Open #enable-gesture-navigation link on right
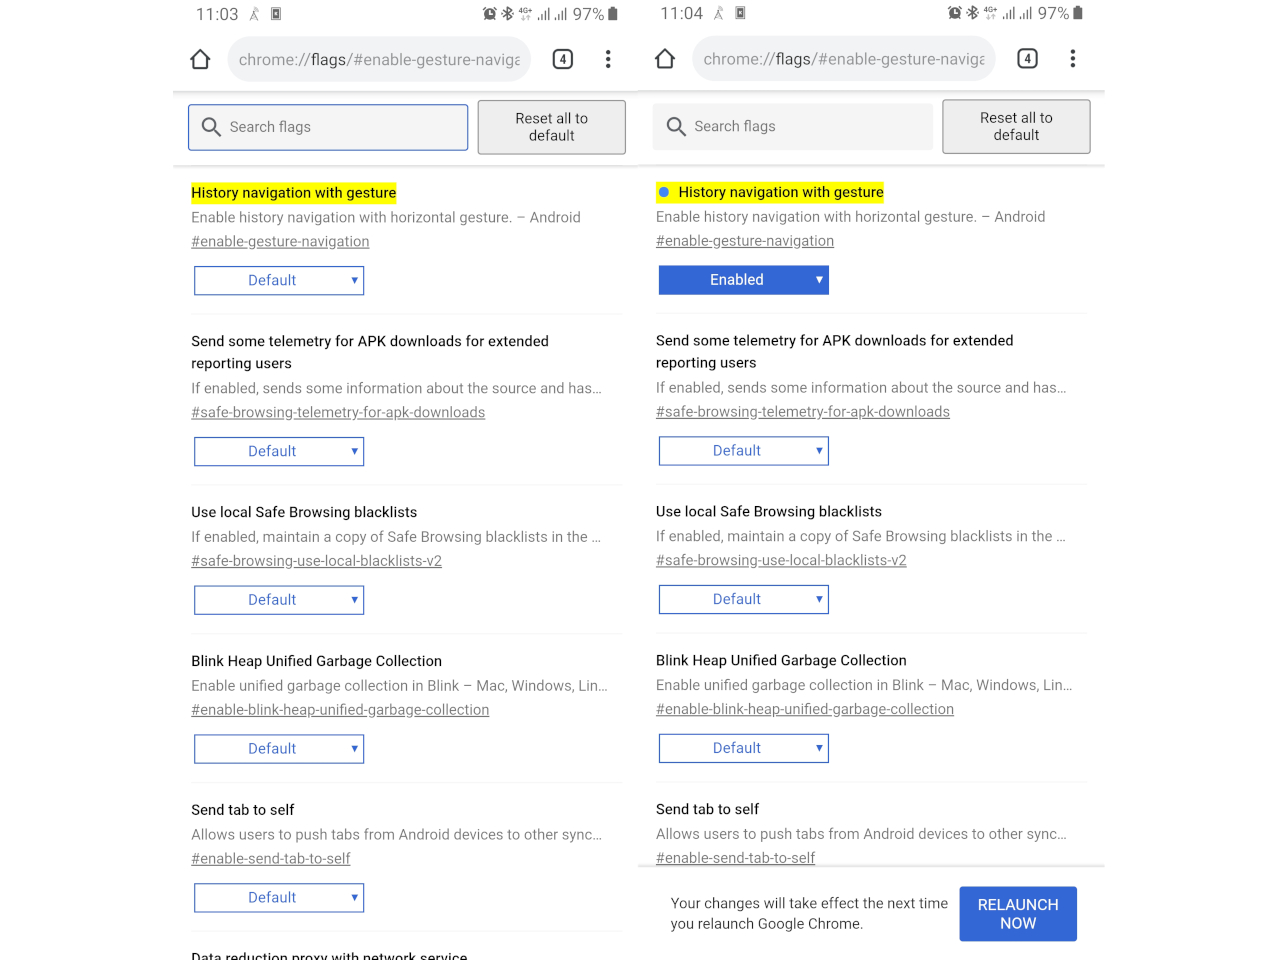The width and height of the screenshot is (1280, 960). tap(745, 241)
